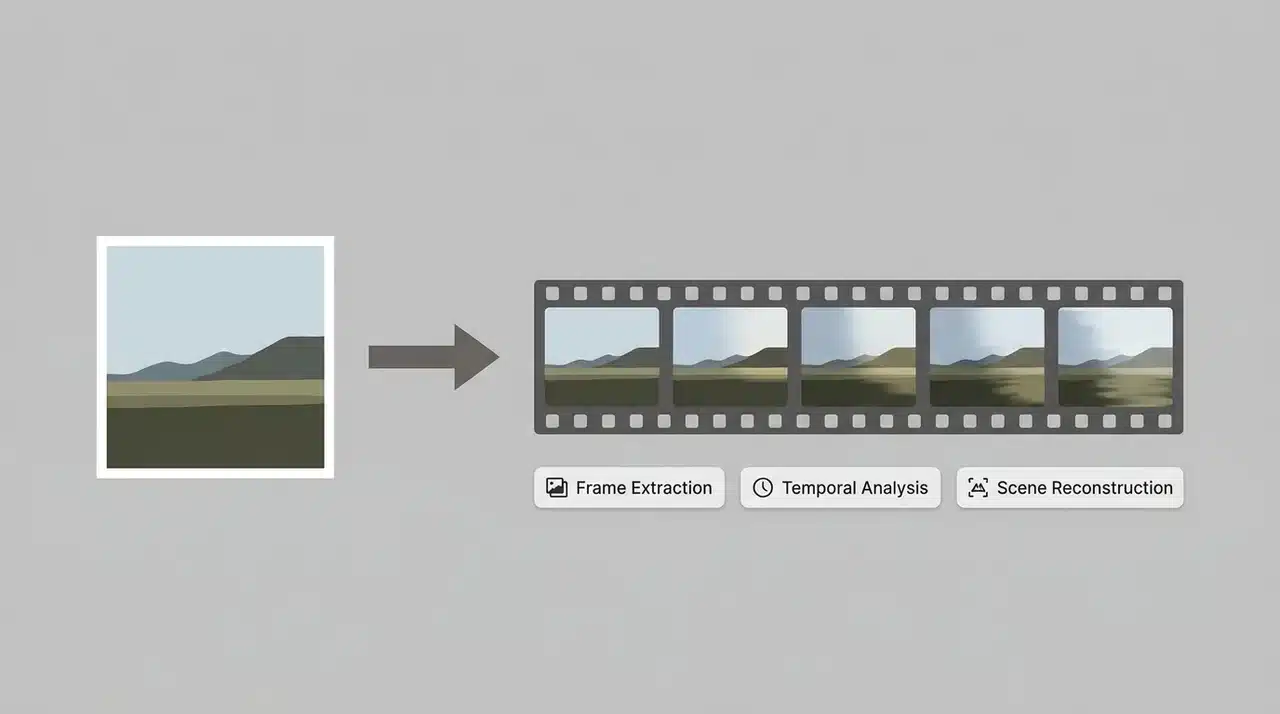Select the fifth filmstrip frame
The width and height of the screenshot is (1280, 714).
click(x=1116, y=356)
